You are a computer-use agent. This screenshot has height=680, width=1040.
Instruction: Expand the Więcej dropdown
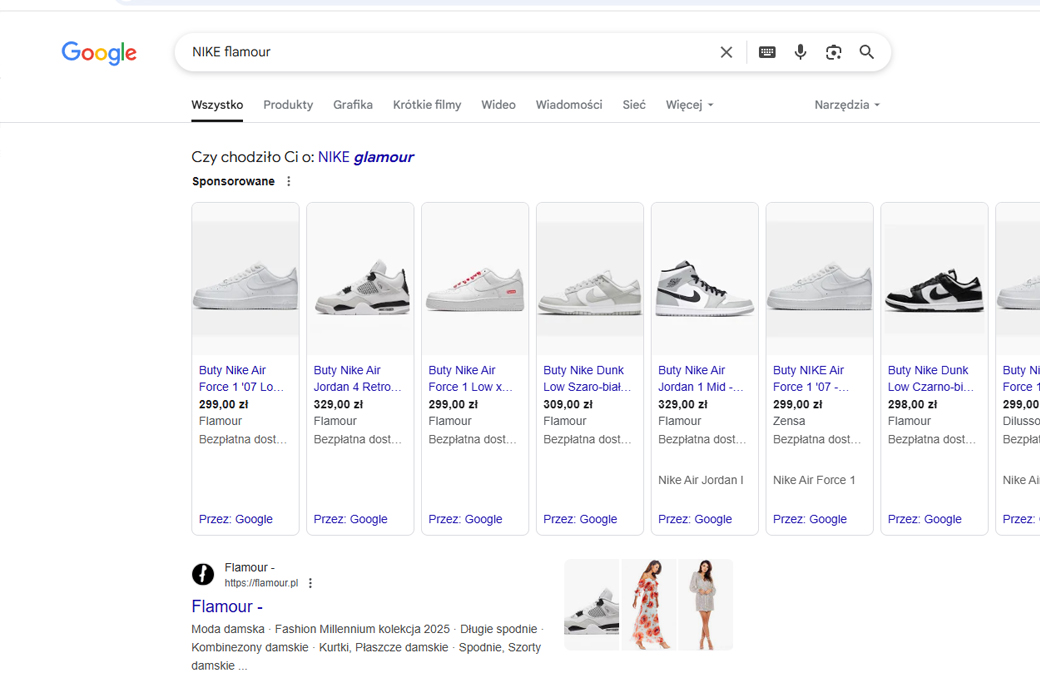click(x=690, y=105)
